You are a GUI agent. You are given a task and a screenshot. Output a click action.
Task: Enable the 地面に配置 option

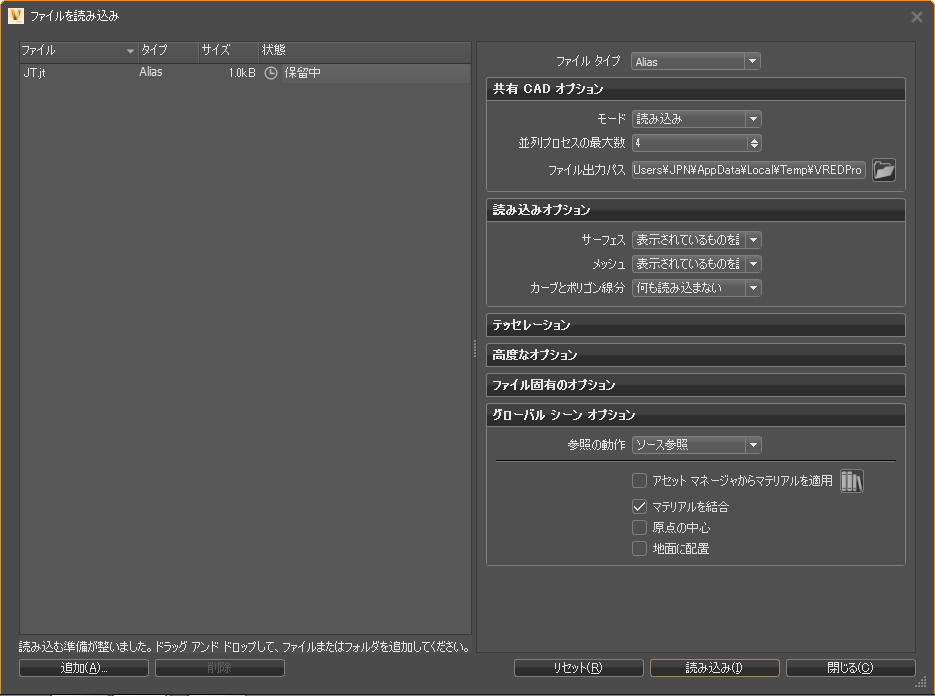point(639,548)
